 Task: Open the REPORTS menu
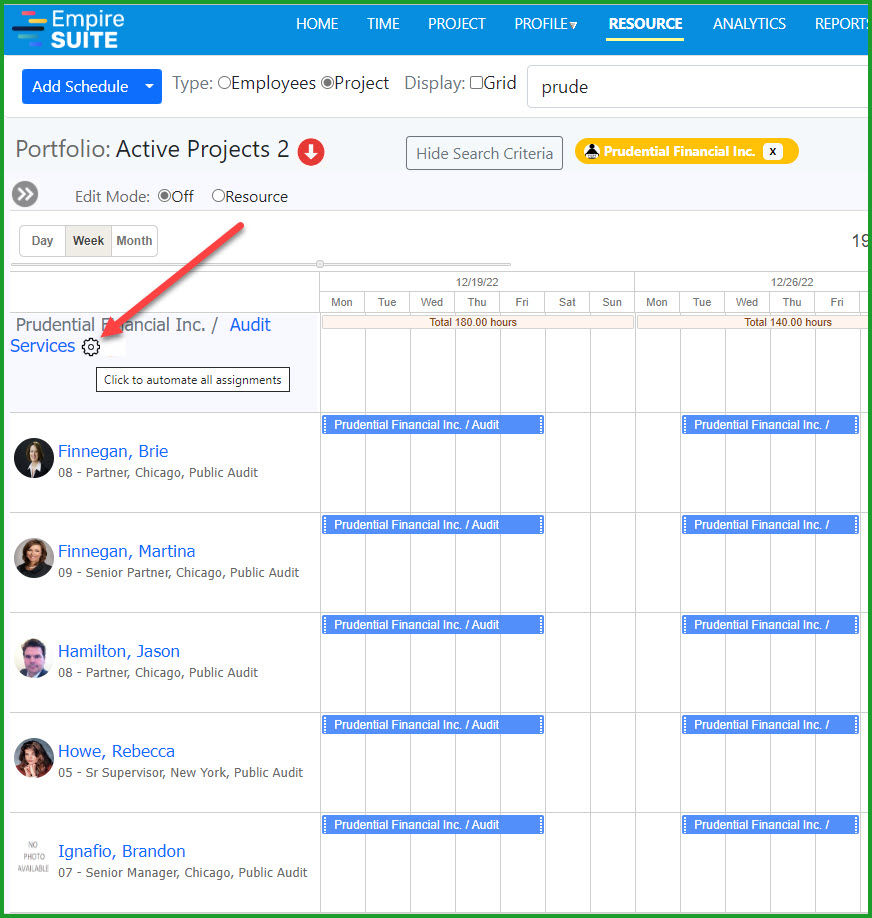[x=841, y=24]
